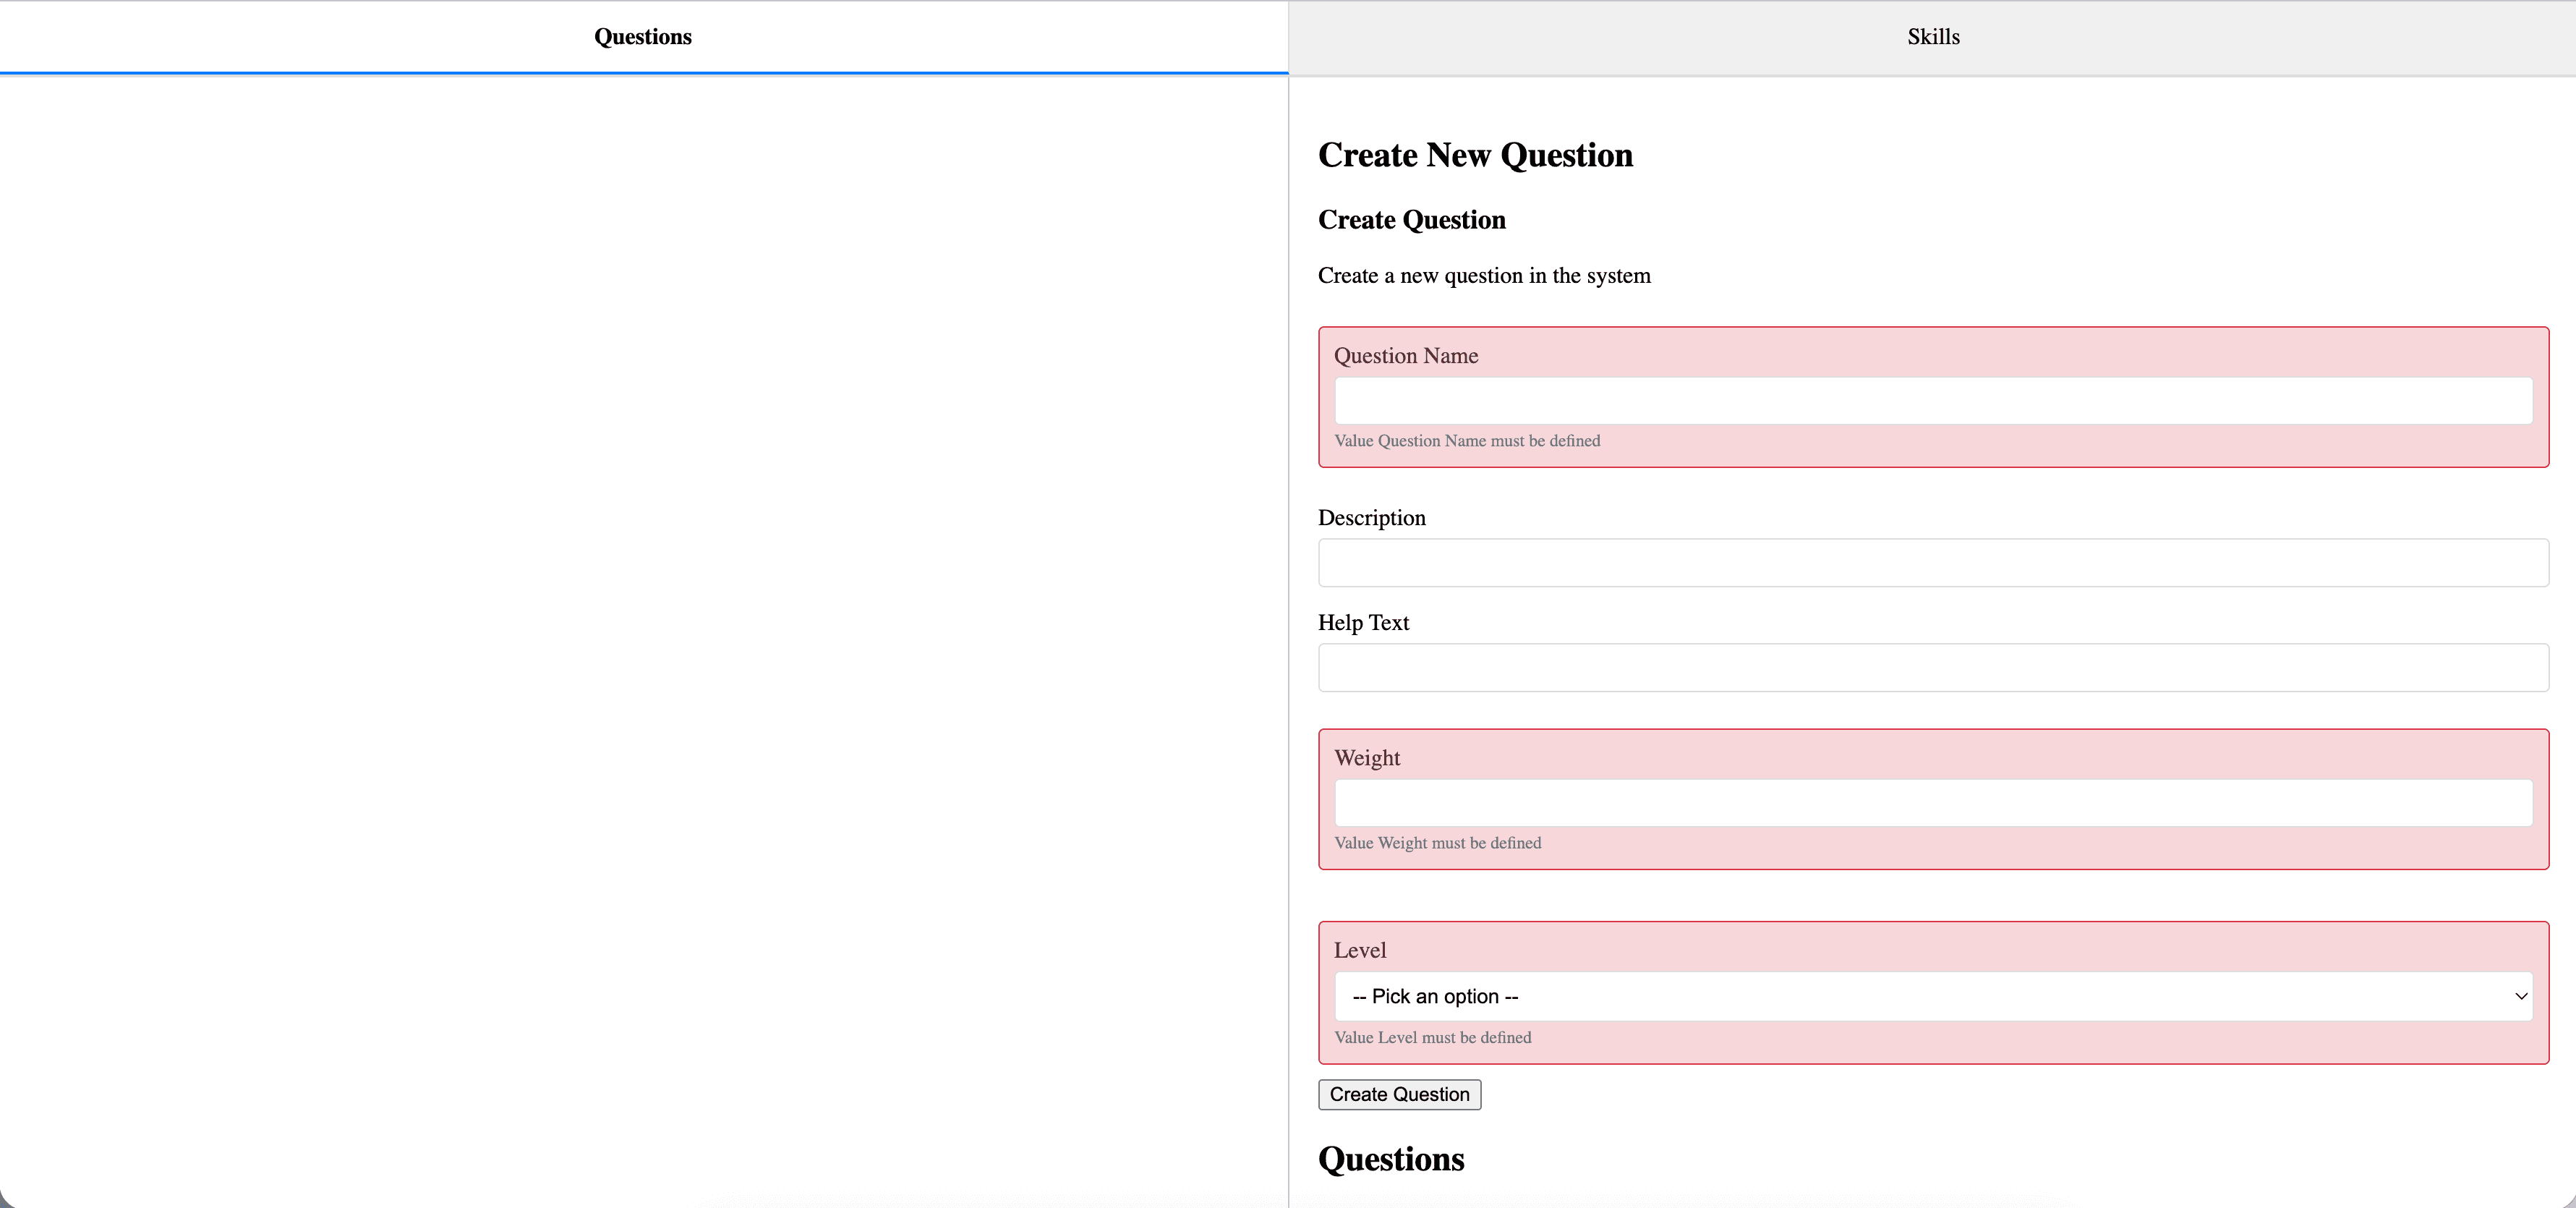
Task: Click the Help Text label
Action: pyautogui.click(x=1363, y=623)
